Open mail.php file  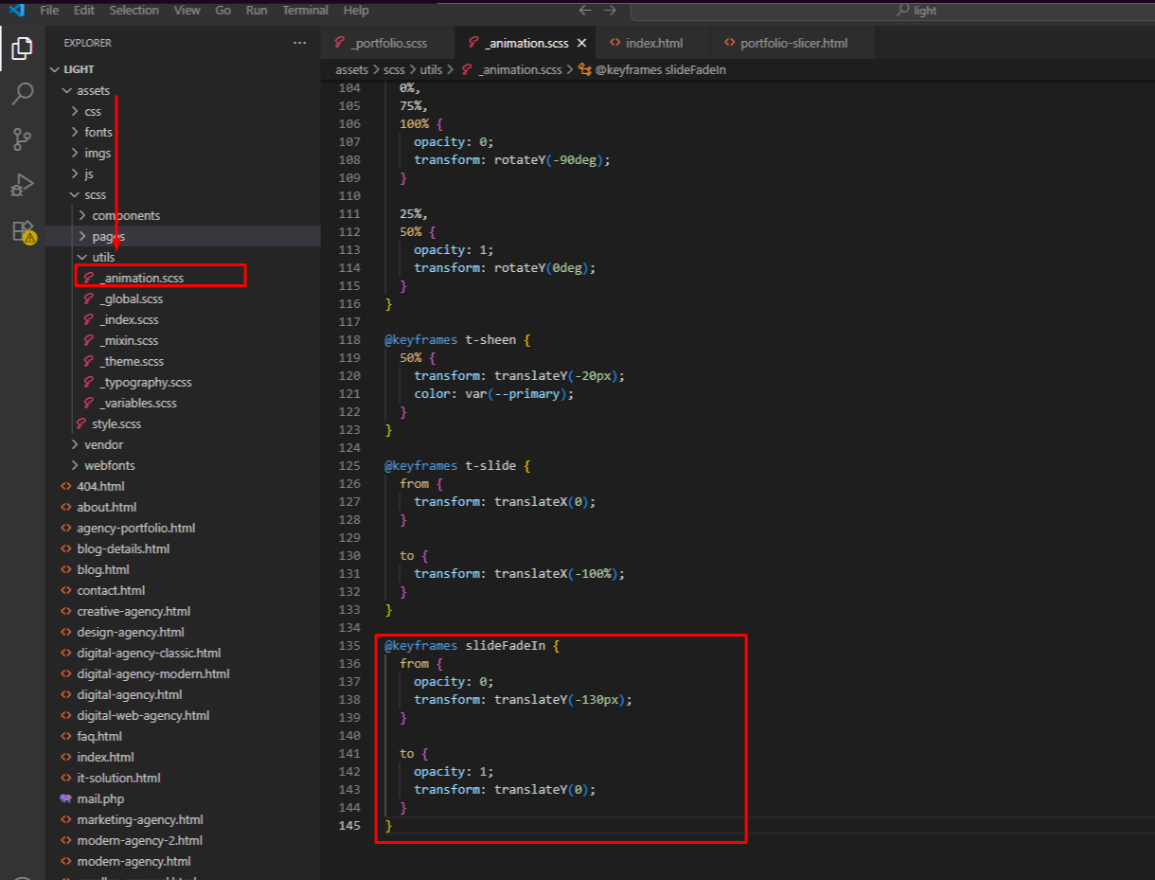(183, 799)
